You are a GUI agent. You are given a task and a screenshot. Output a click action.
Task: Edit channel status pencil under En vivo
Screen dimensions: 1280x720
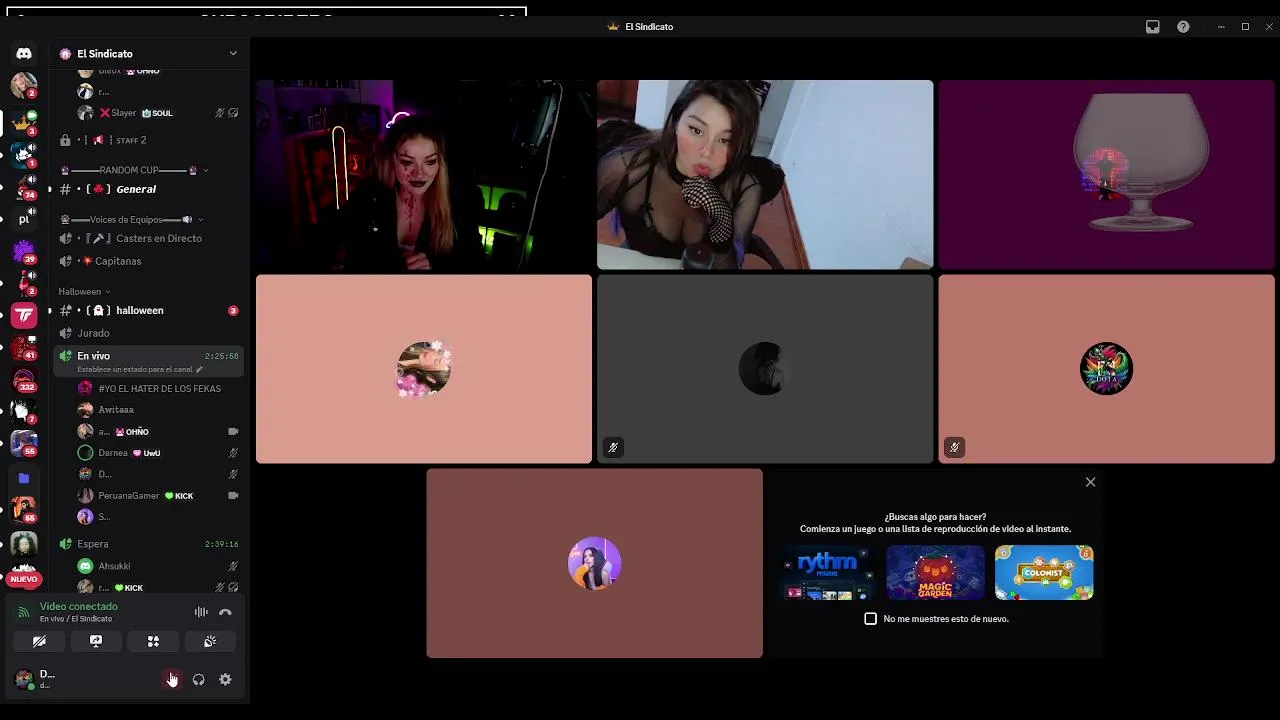[199, 369]
